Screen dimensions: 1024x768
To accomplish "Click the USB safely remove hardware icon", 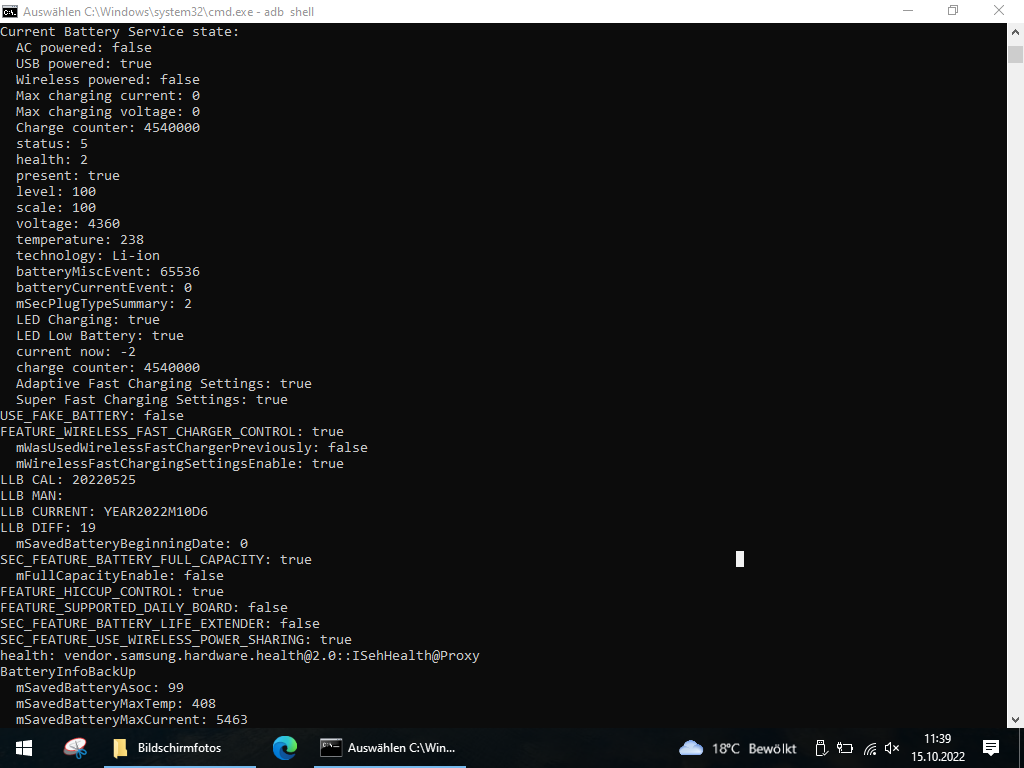I will [820, 748].
